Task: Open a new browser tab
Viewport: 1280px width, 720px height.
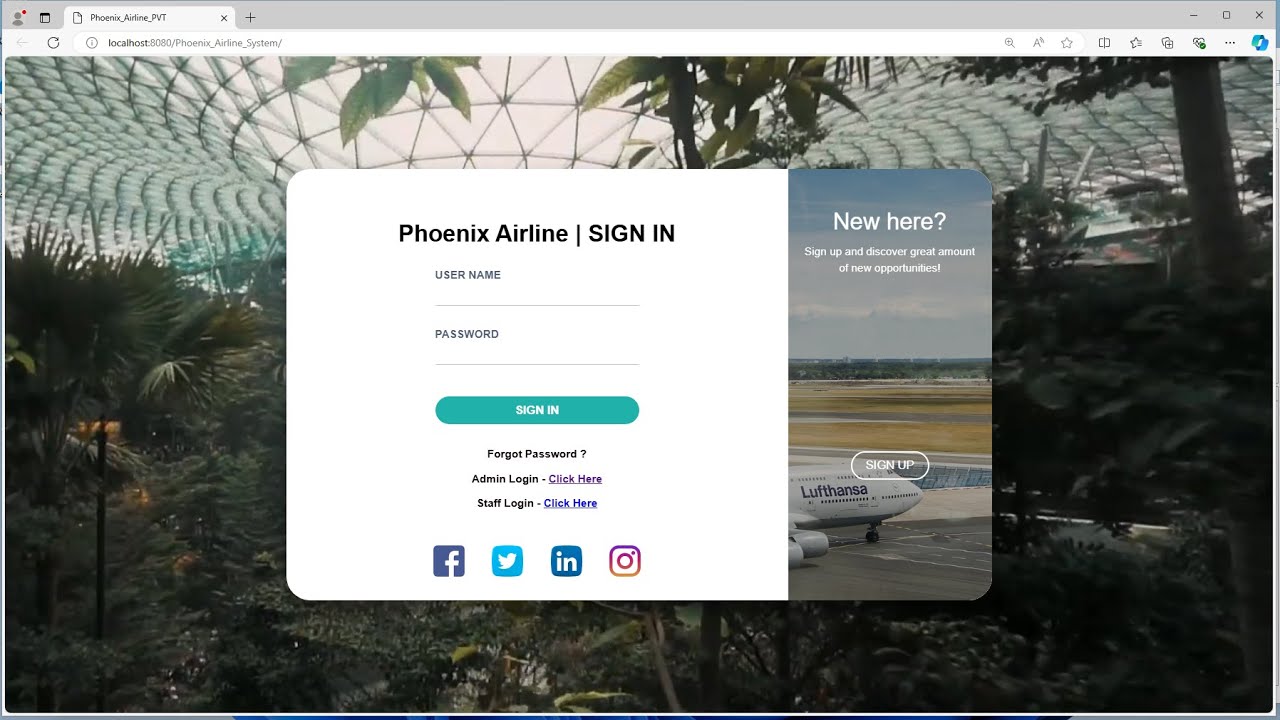Action: (x=251, y=18)
